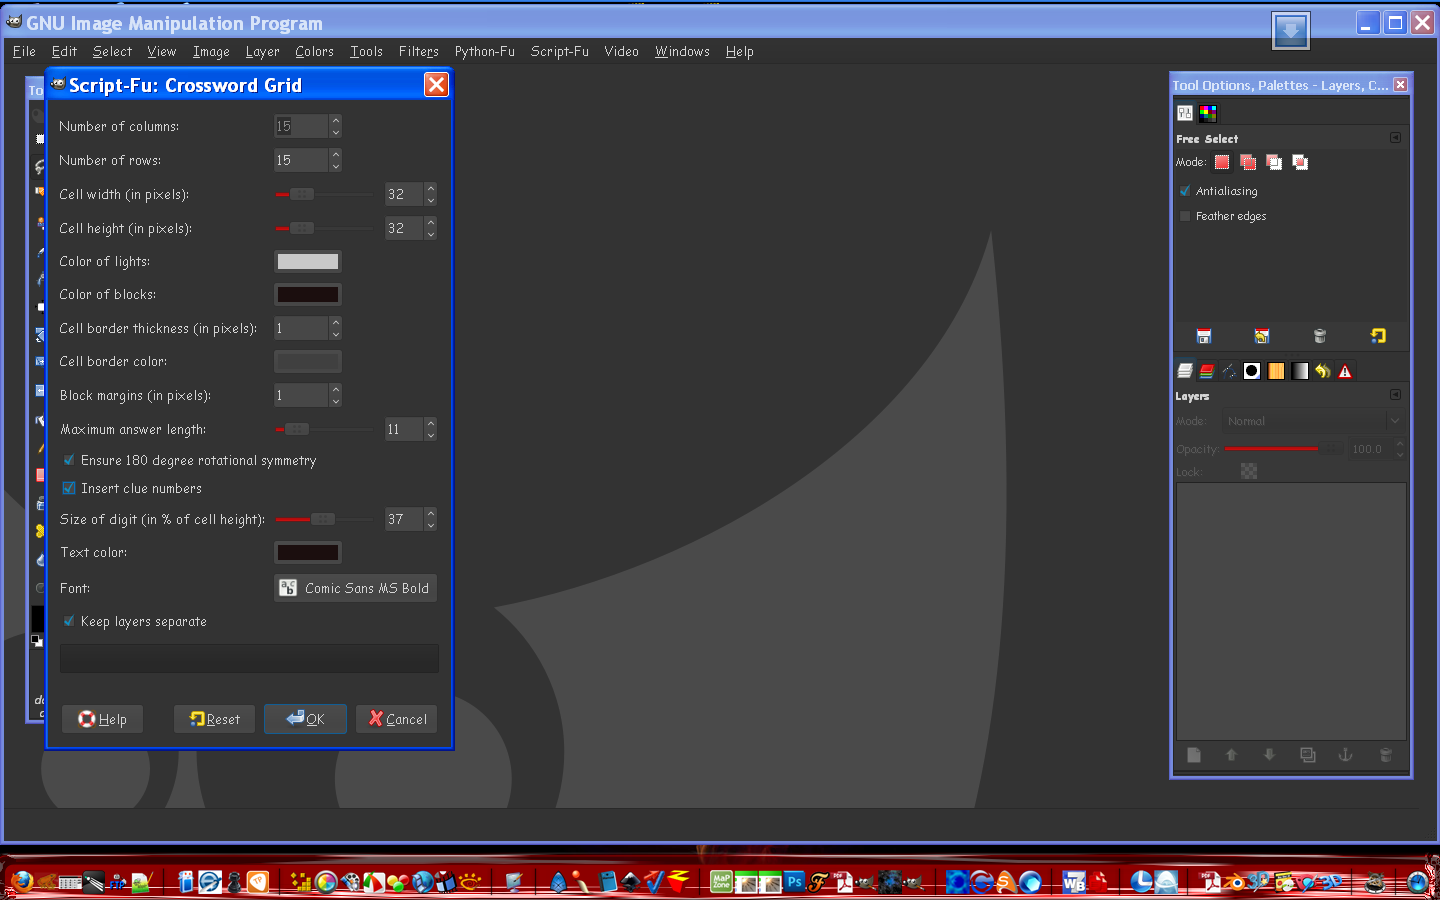Click the Block margins spinner arrows
This screenshot has width=1440, height=900.
[x=335, y=395]
